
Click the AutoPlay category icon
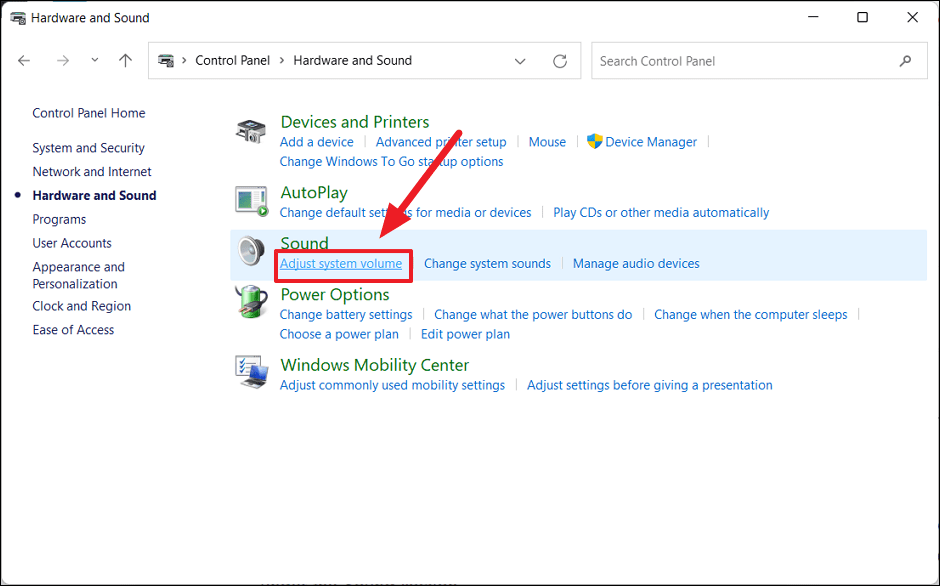(x=251, y=201)
